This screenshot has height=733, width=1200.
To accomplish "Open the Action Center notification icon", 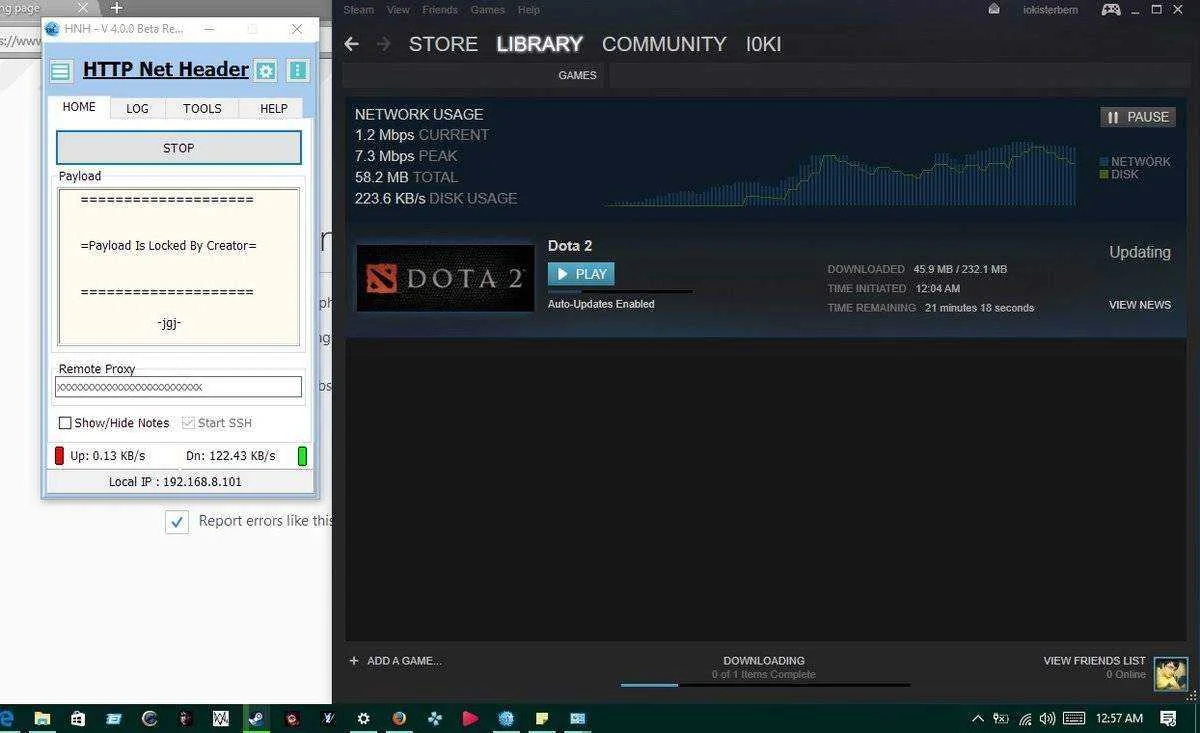I will click(1168, 718).
